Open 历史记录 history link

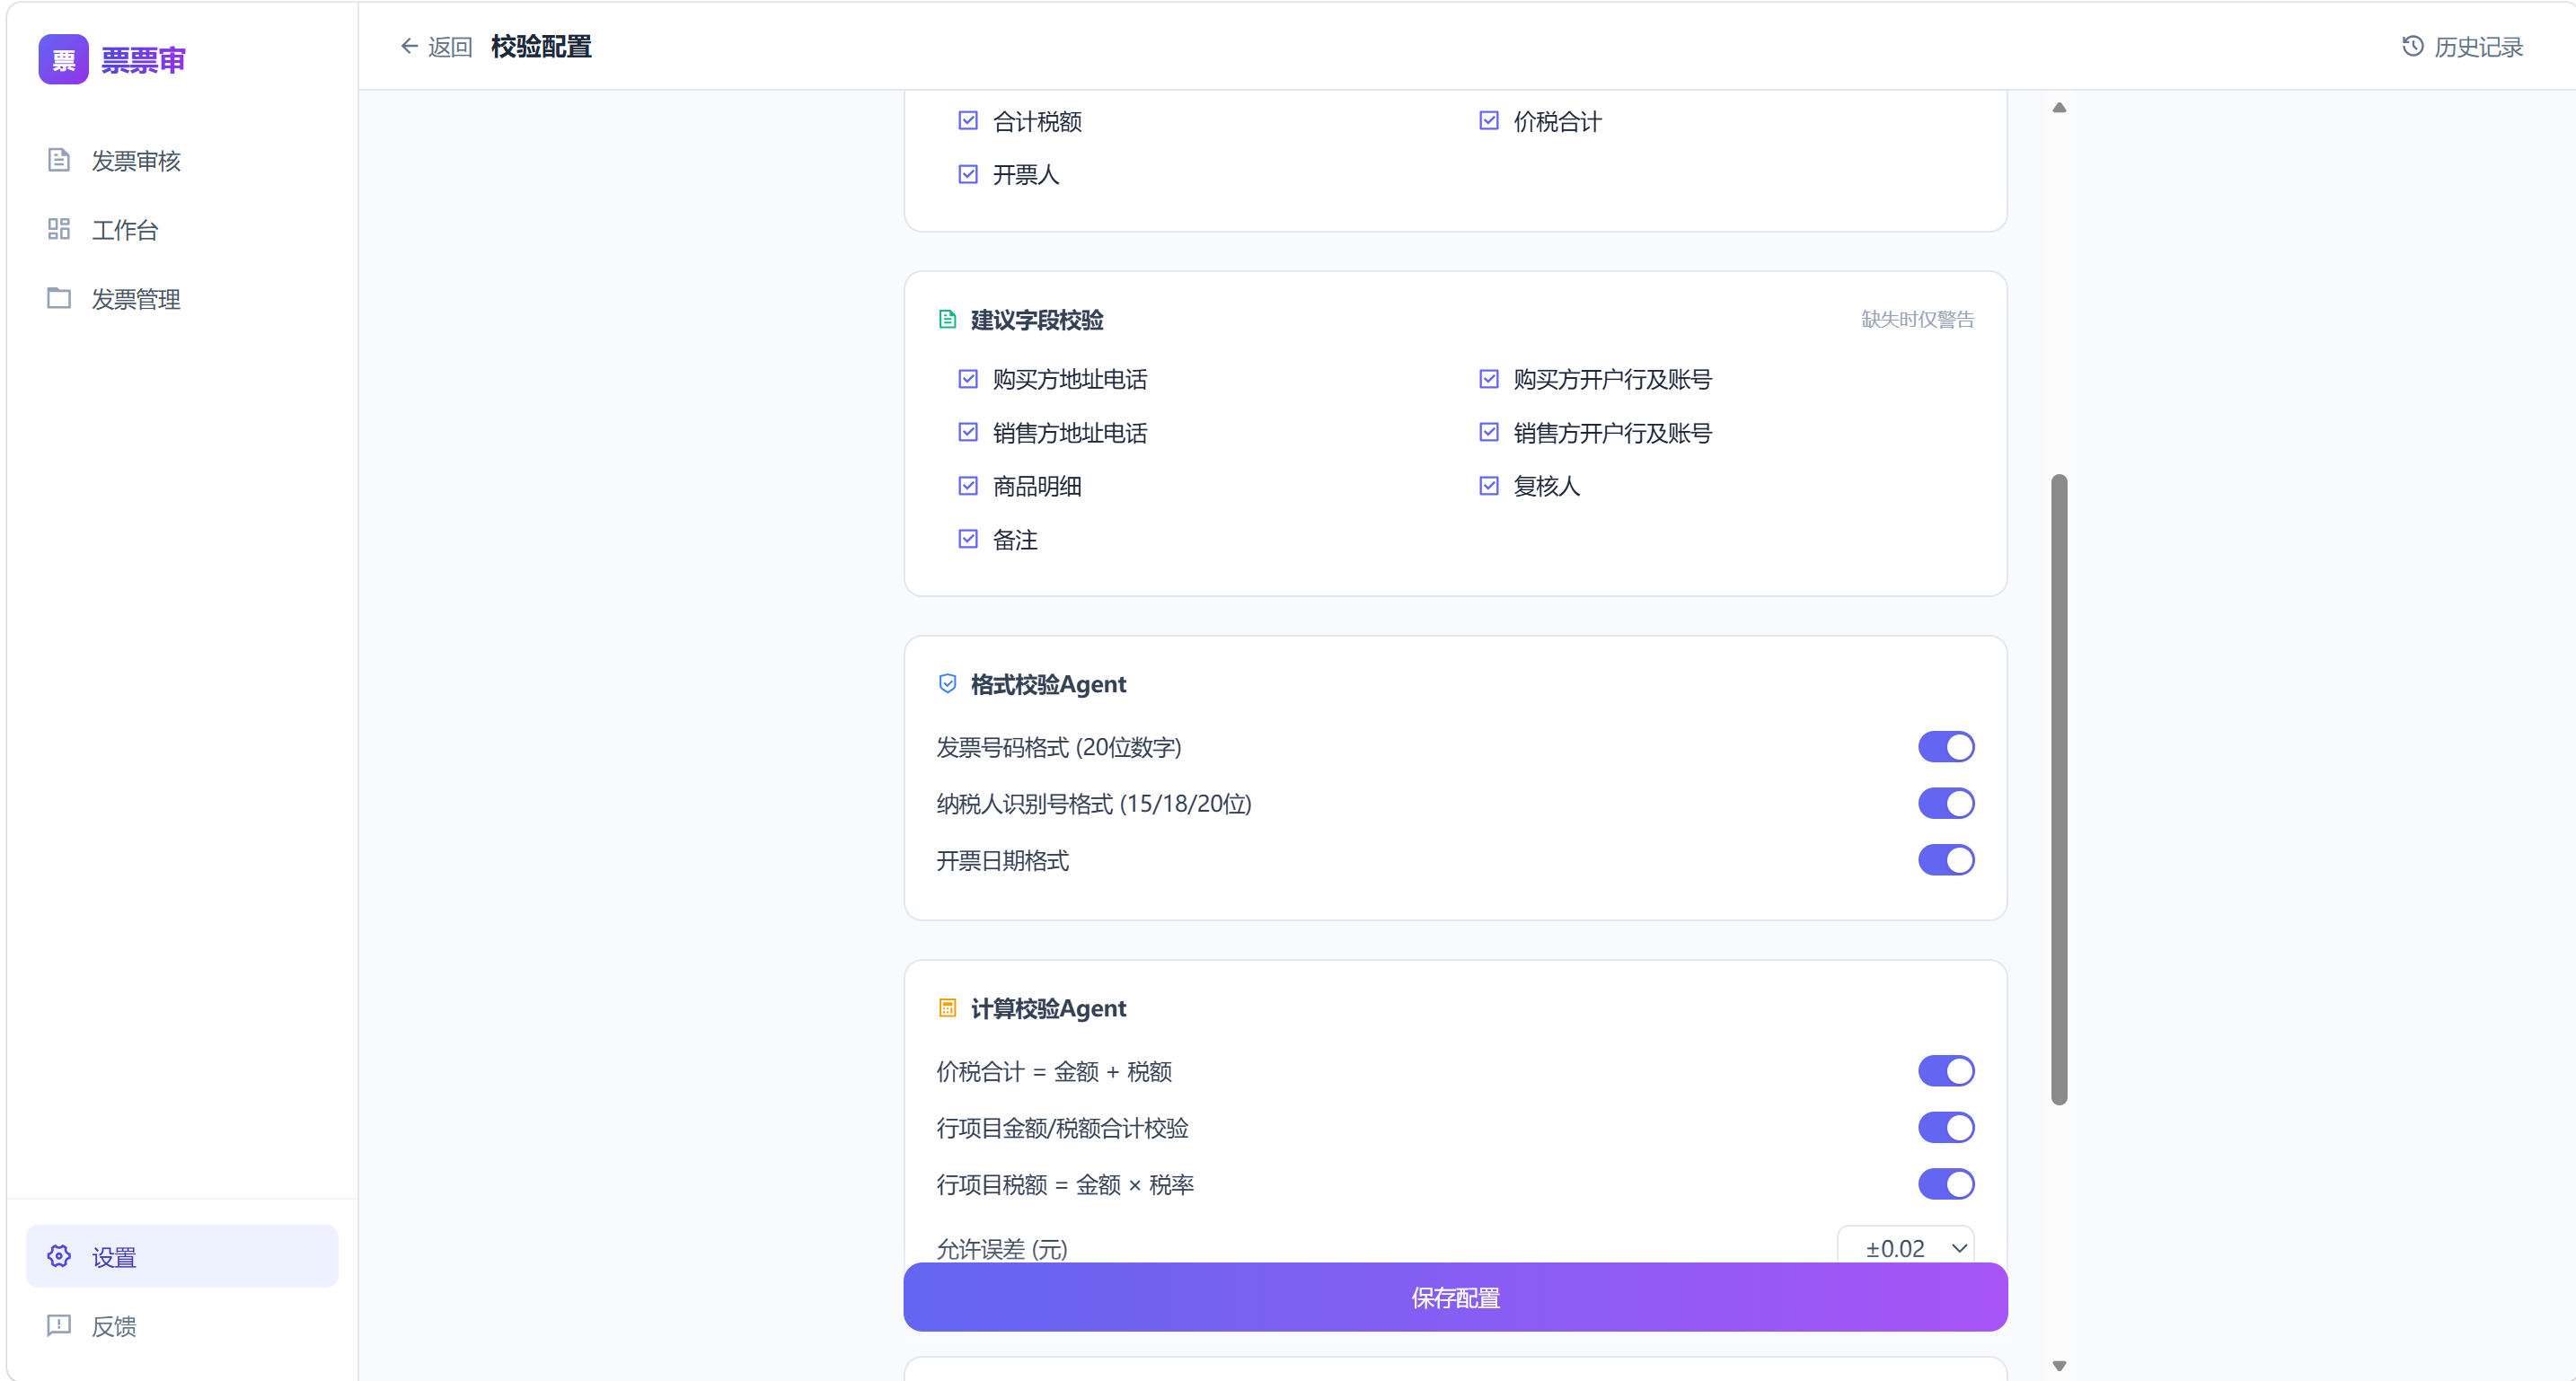(x=2463, y=46)
